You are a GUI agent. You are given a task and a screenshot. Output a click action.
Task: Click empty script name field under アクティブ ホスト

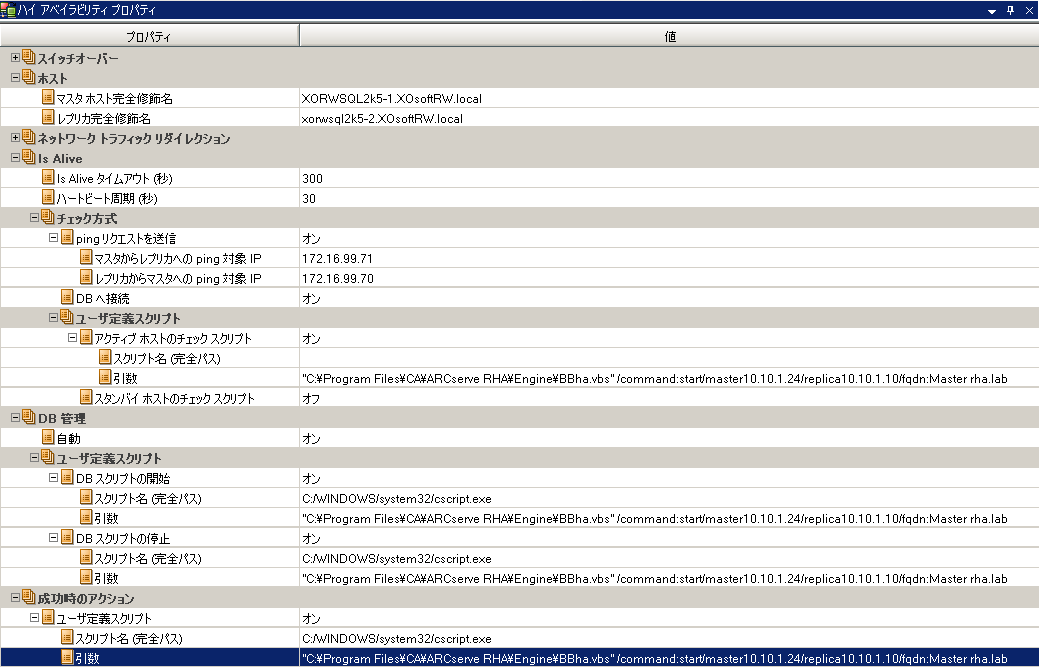click(x=669, y=358)
